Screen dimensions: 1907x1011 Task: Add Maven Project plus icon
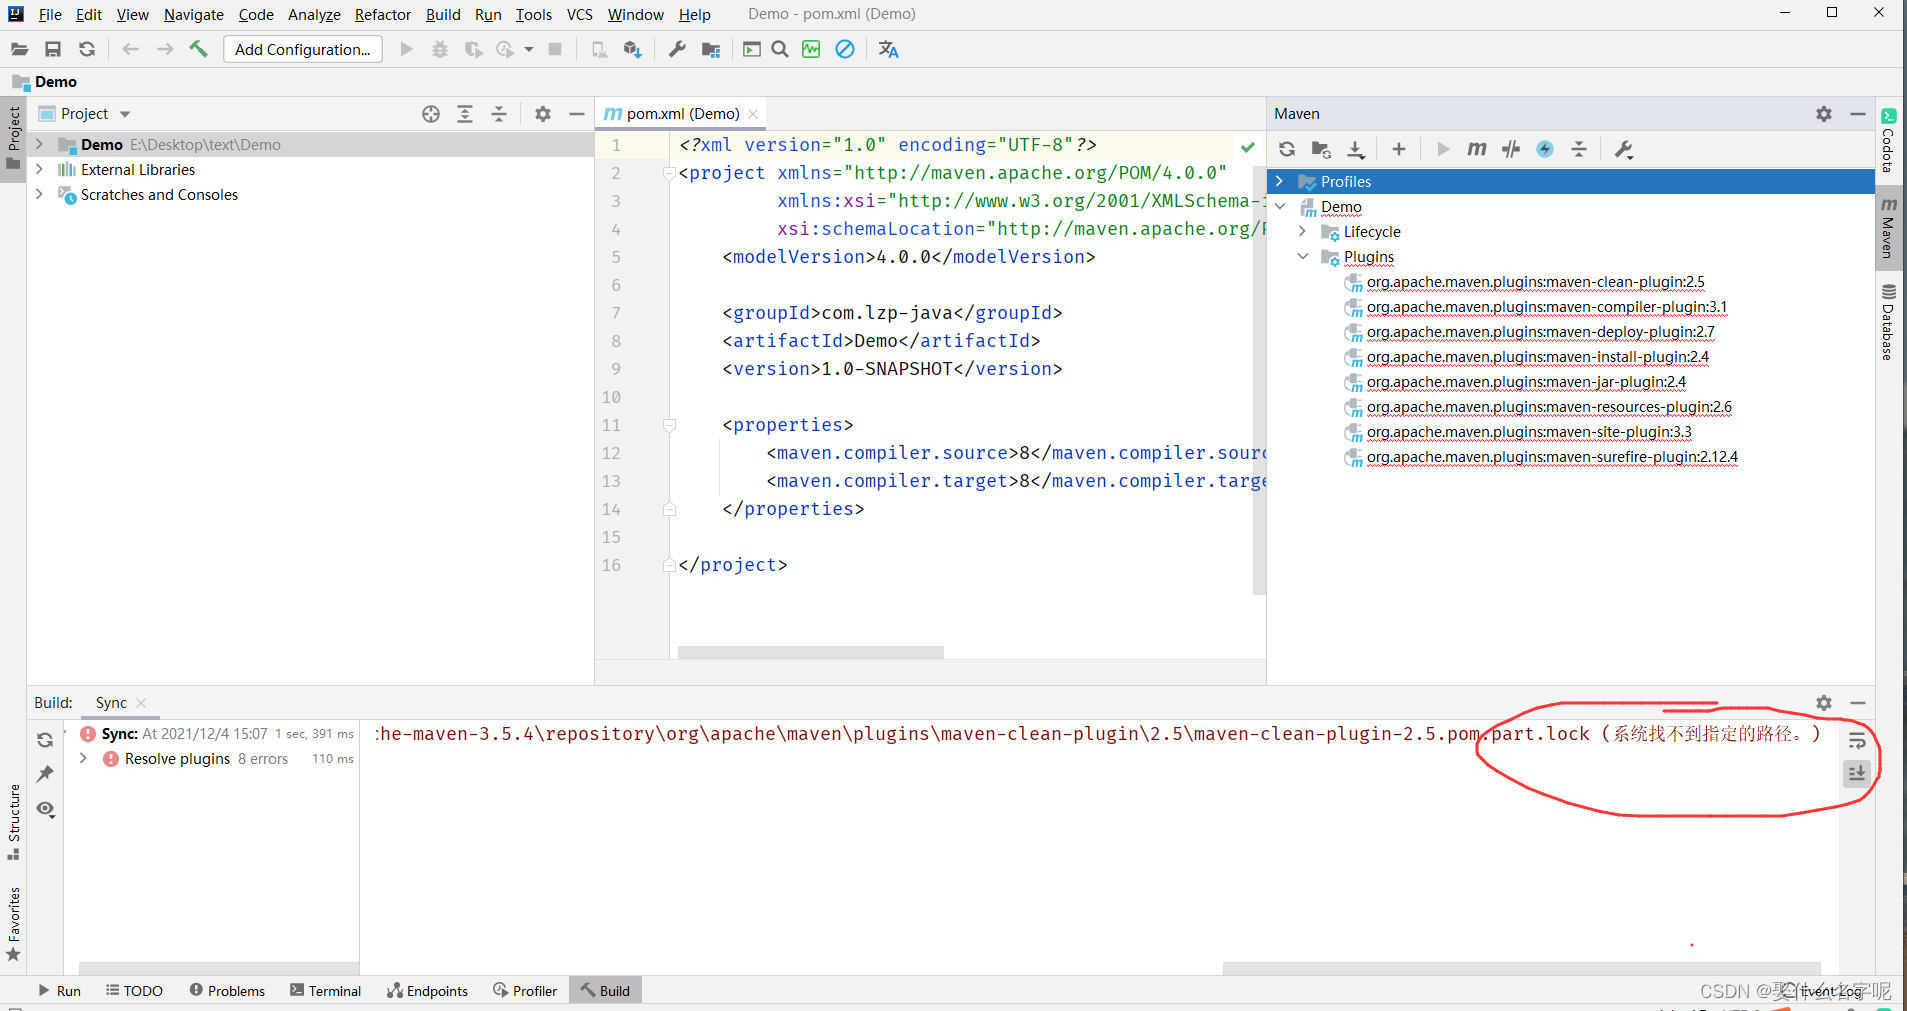[1399, 149]
